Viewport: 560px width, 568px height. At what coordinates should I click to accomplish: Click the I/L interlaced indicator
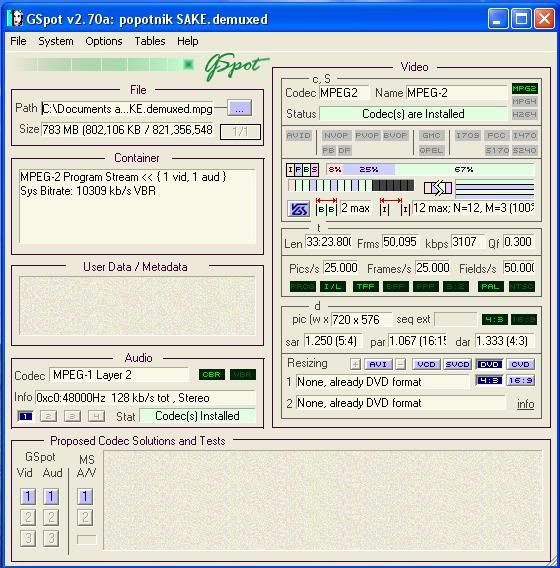[x=333, y=287]
